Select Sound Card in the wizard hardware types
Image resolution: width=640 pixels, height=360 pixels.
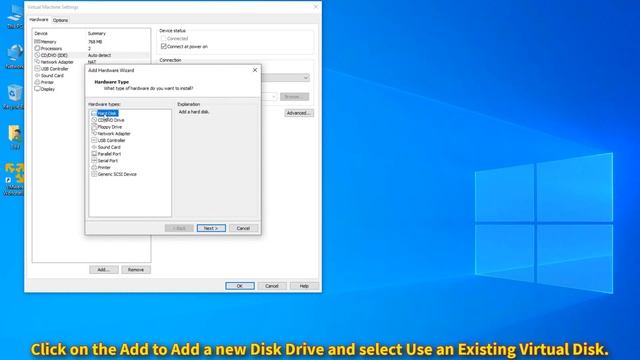(x=106, y=147)
